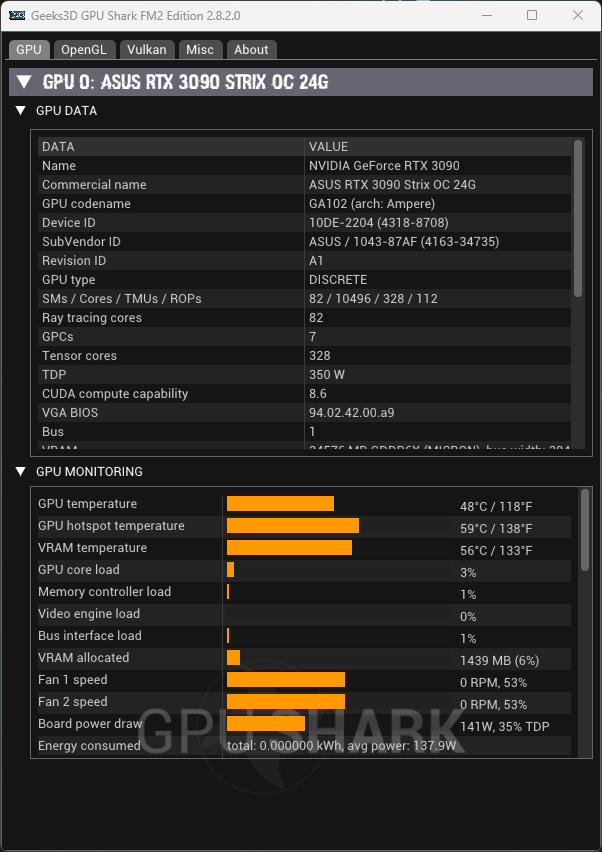This screenshot has height=852, width=602.
Task: Select the '48°C / 118°F' temperature reading
Action: coord(496,506)
